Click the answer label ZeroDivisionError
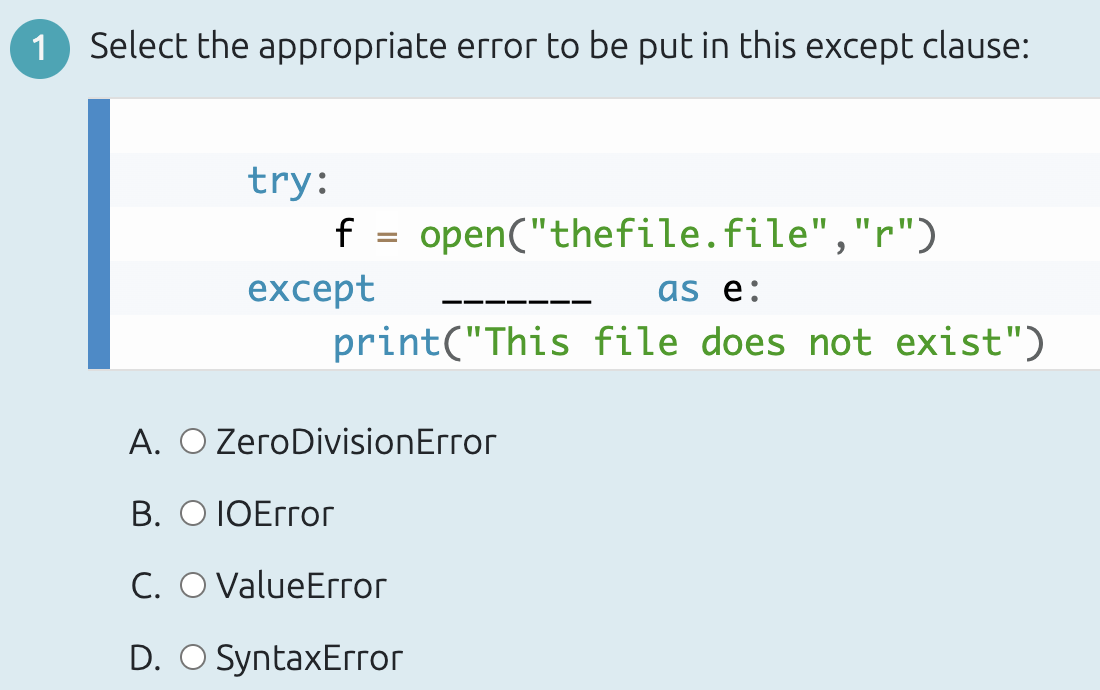 [355, 441]
